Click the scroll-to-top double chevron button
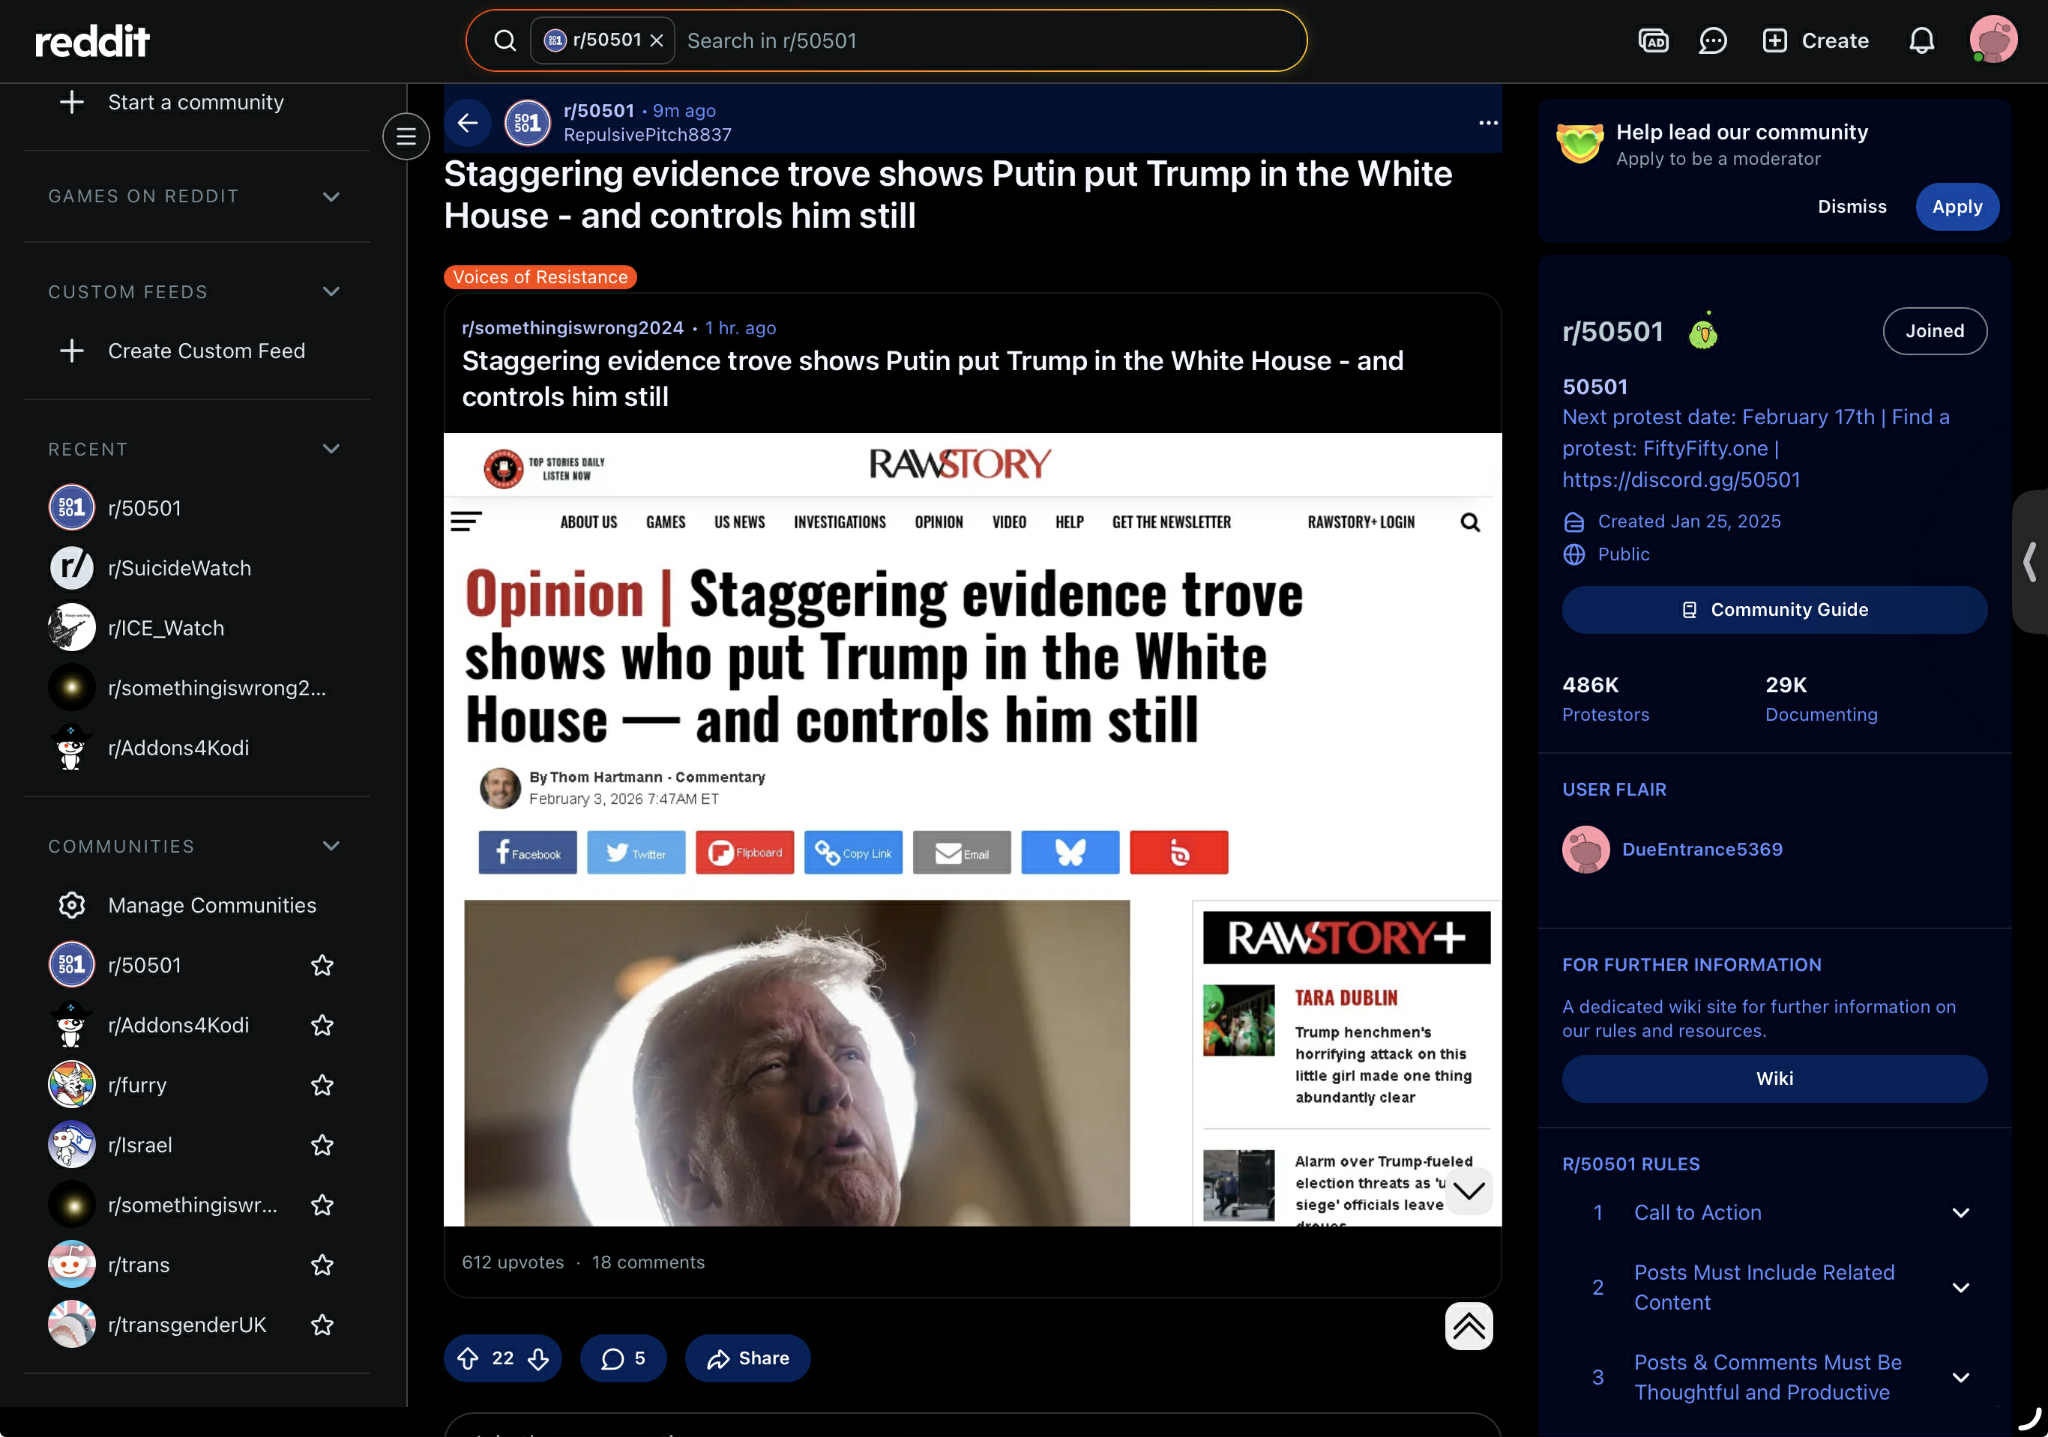The image size is (2048, 1437). coord(1468,1326)
